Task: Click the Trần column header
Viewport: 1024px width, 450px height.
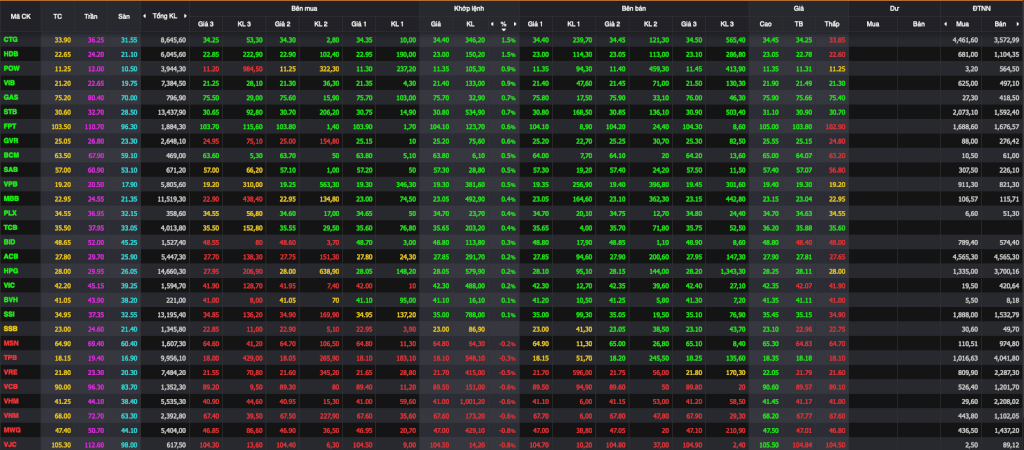Action: pos(91,16)
